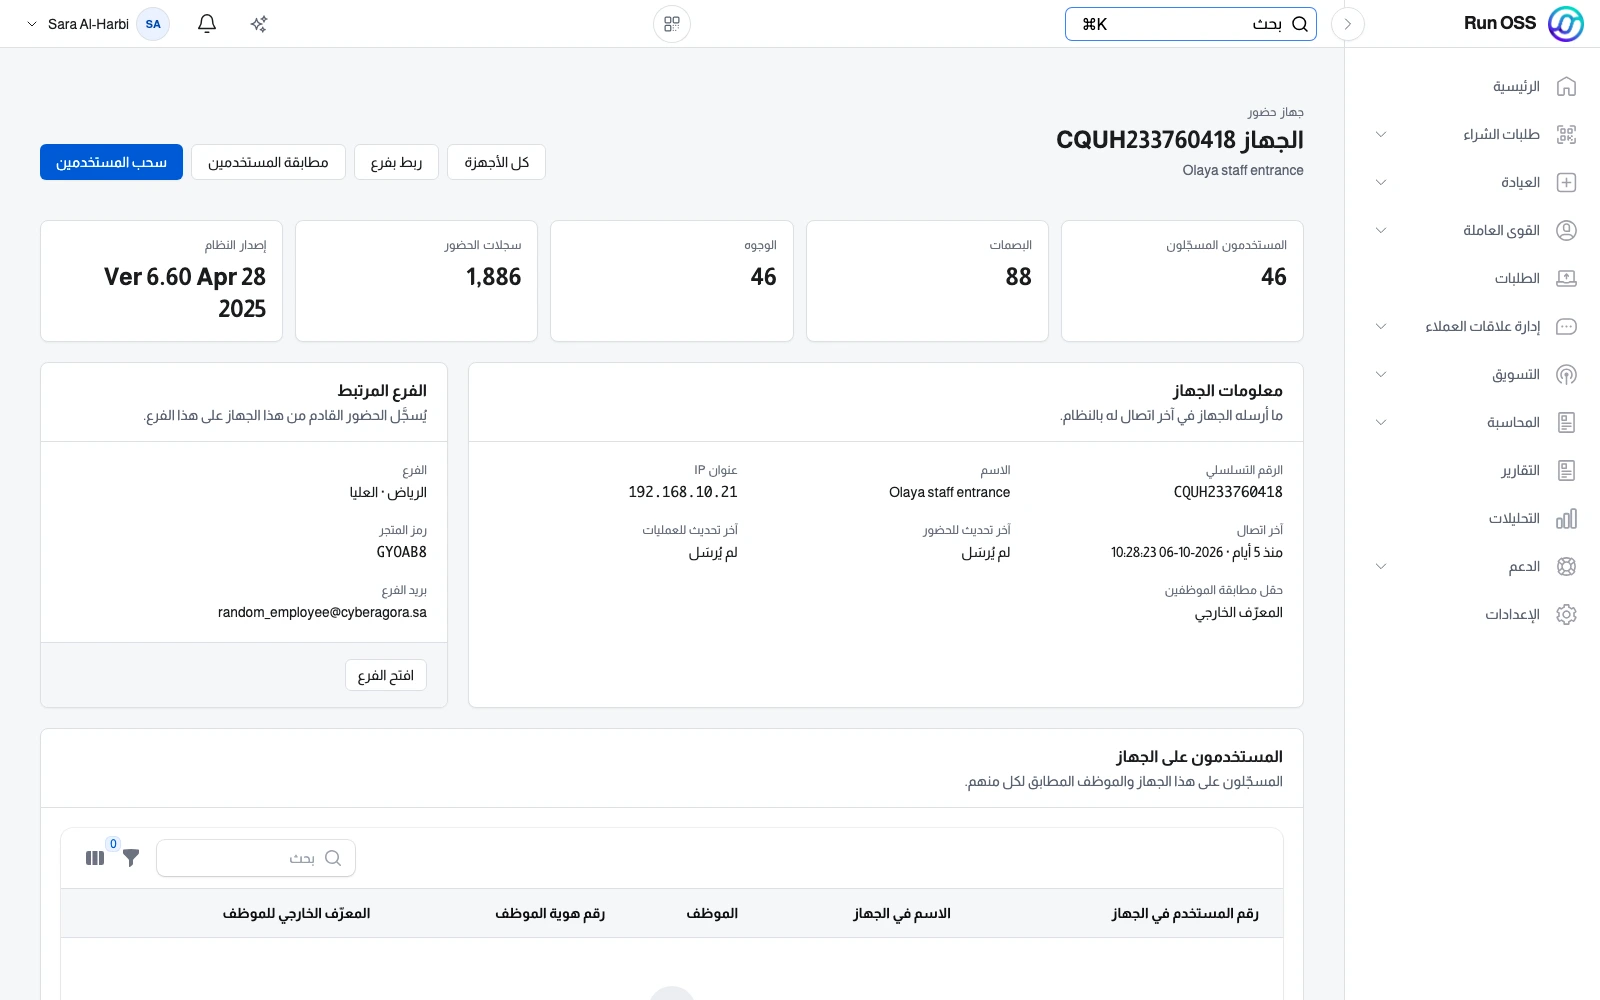Click the الدعم support lifebuoy icon

[x=1567, y=567]
